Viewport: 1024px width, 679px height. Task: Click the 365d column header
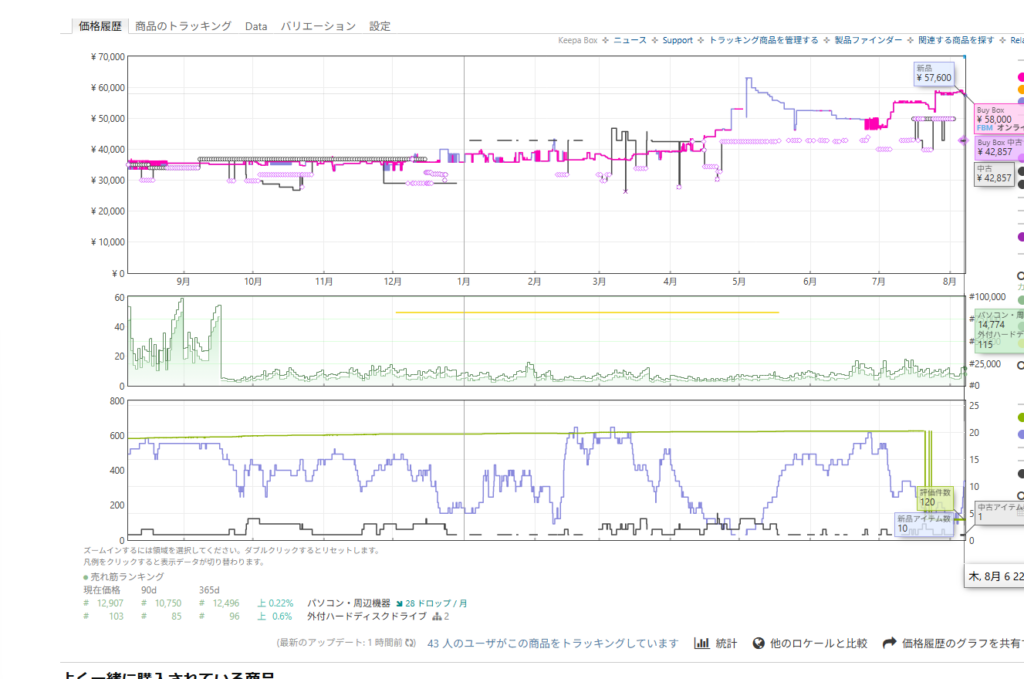point(209,590)
